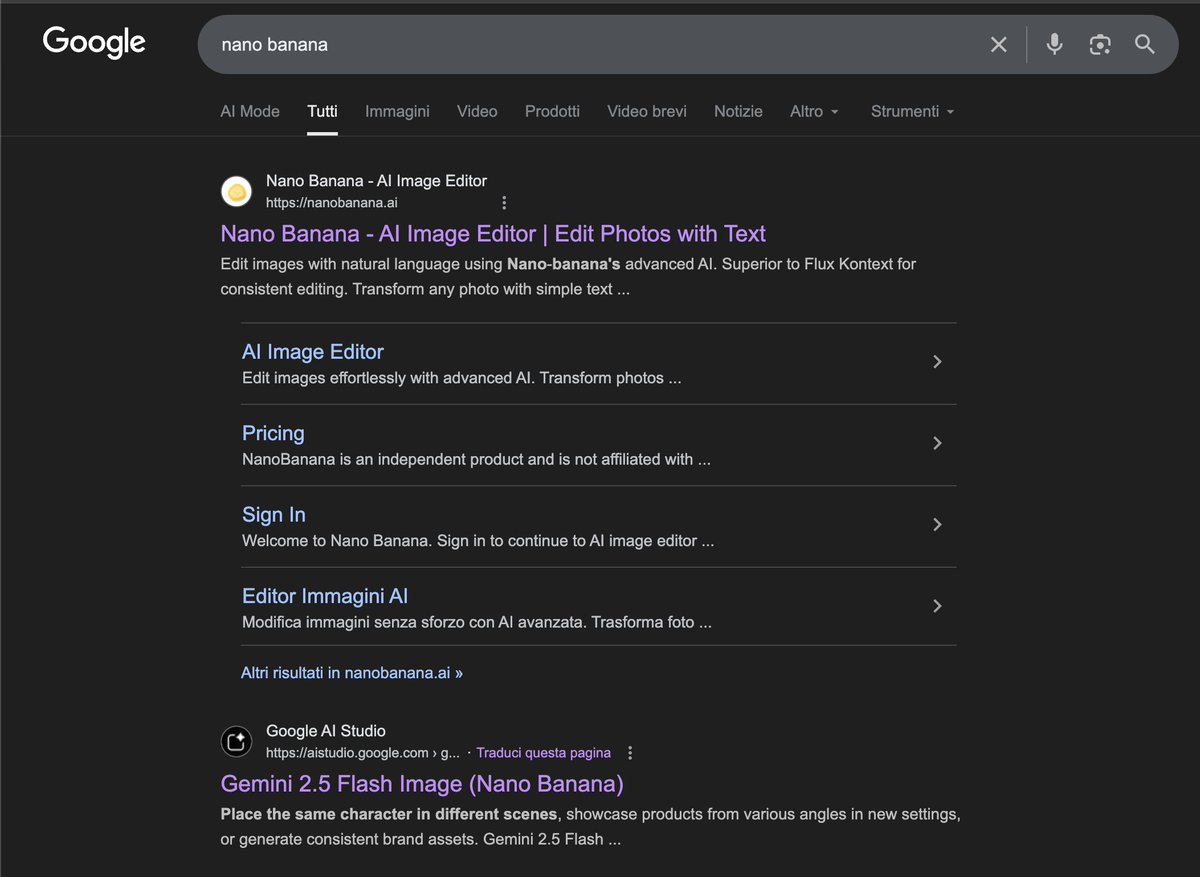Click the magnifying glass search icon
This screenshot has height=877, width=1200.
click(1145, 44)
